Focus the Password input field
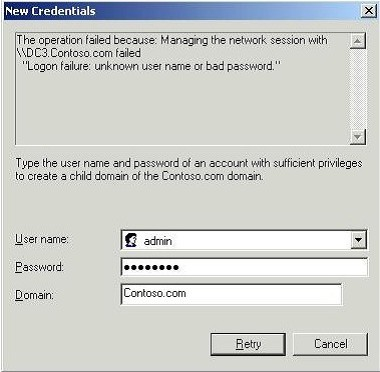Viewport: 380px width, 372px height. click(x=244, y=267)
